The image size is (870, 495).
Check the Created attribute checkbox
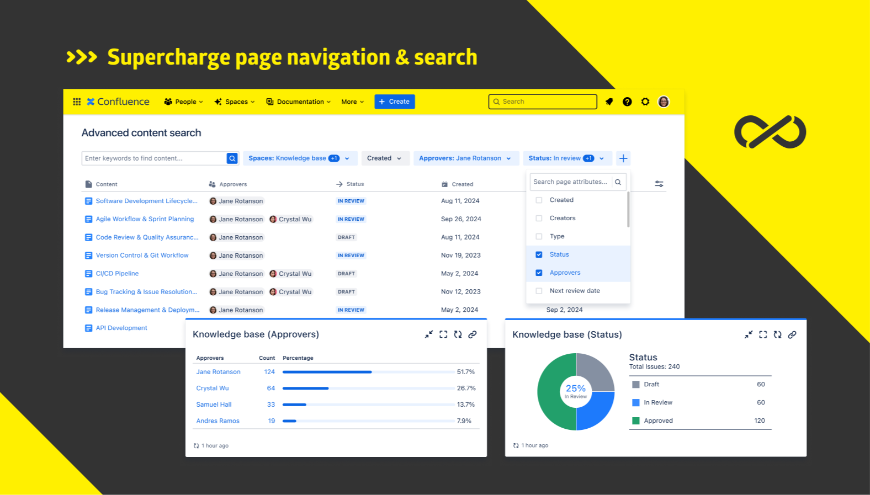539,200
